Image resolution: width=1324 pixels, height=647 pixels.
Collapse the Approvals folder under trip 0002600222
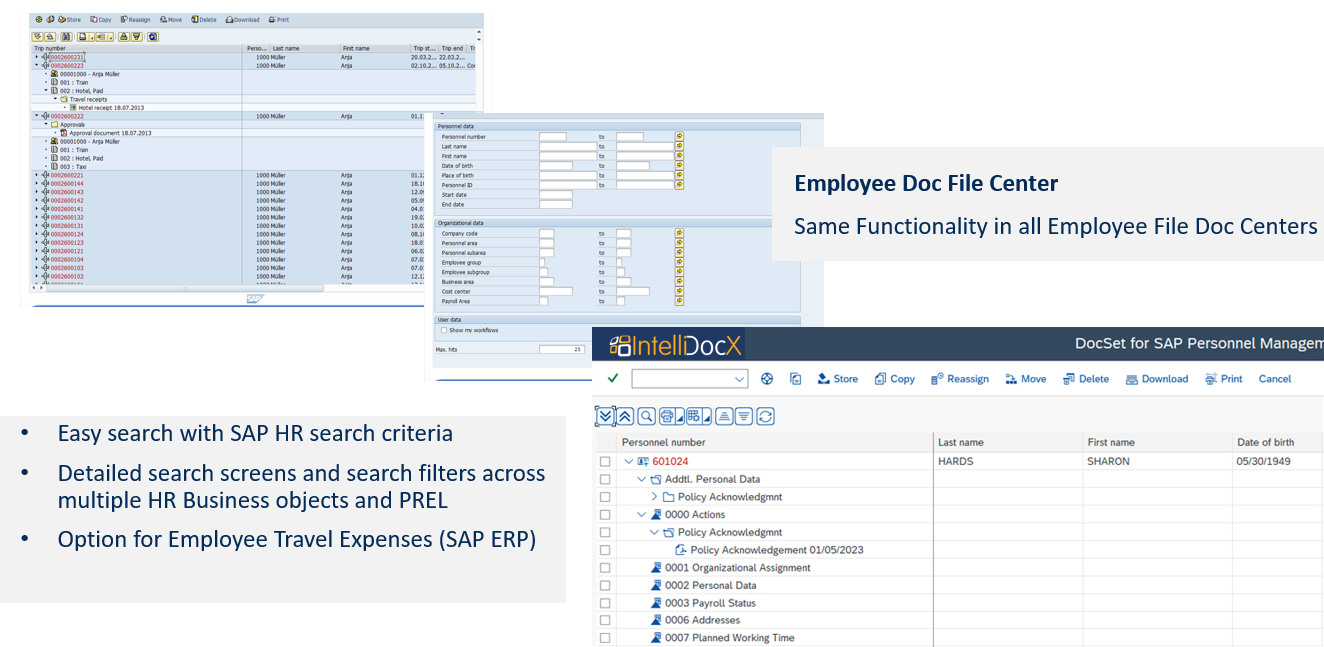click(x=47, y=124)
